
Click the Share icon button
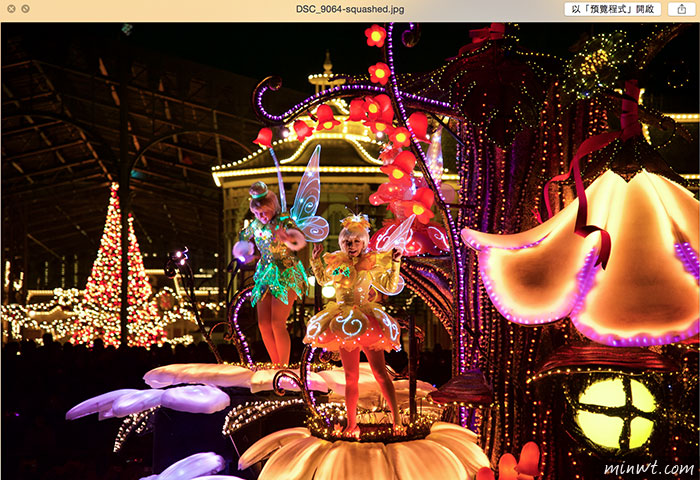[x=681, y=9]
